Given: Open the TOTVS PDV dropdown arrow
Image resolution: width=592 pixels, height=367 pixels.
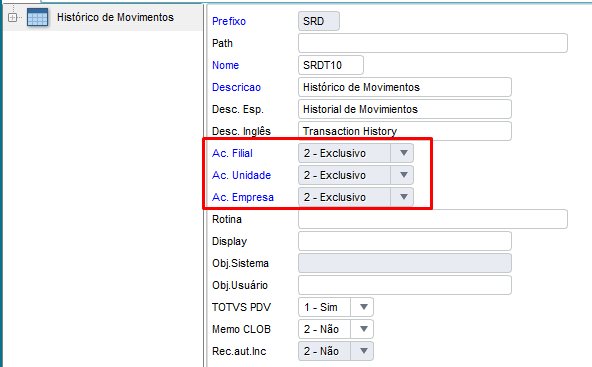Looking at the screenshot, I should 363,307.
